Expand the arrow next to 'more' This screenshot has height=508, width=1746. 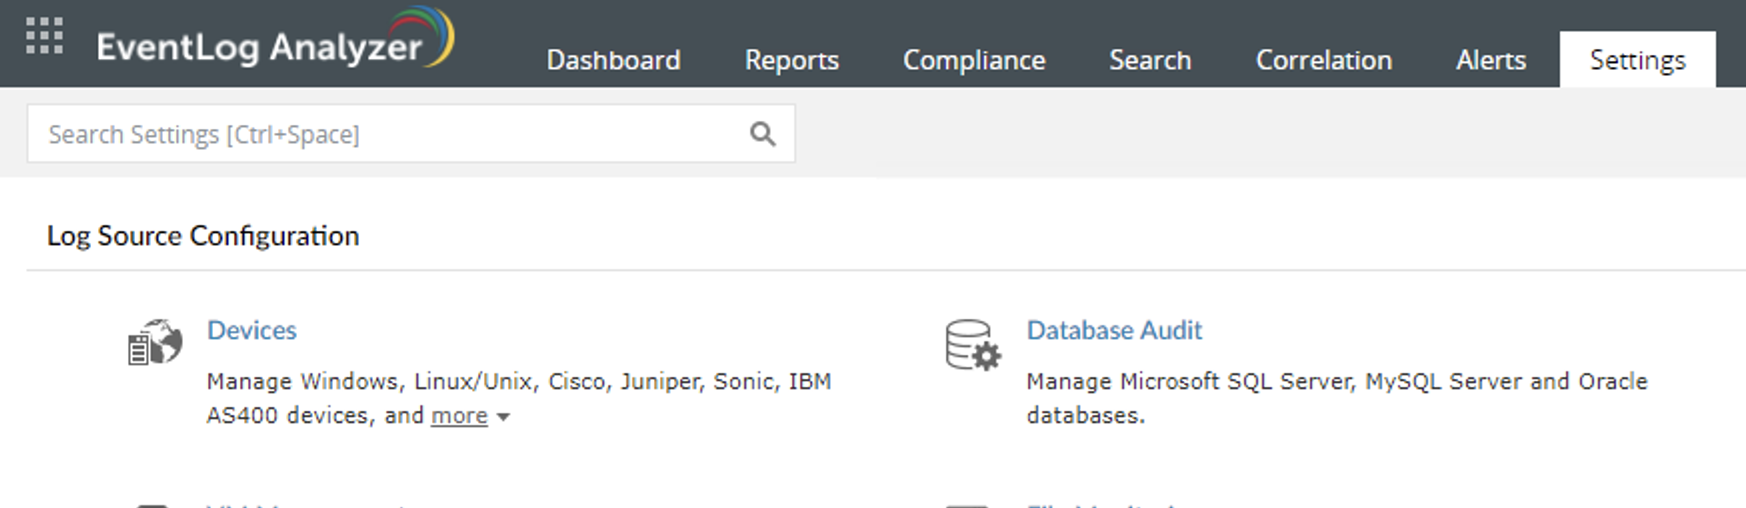(503, 417)
